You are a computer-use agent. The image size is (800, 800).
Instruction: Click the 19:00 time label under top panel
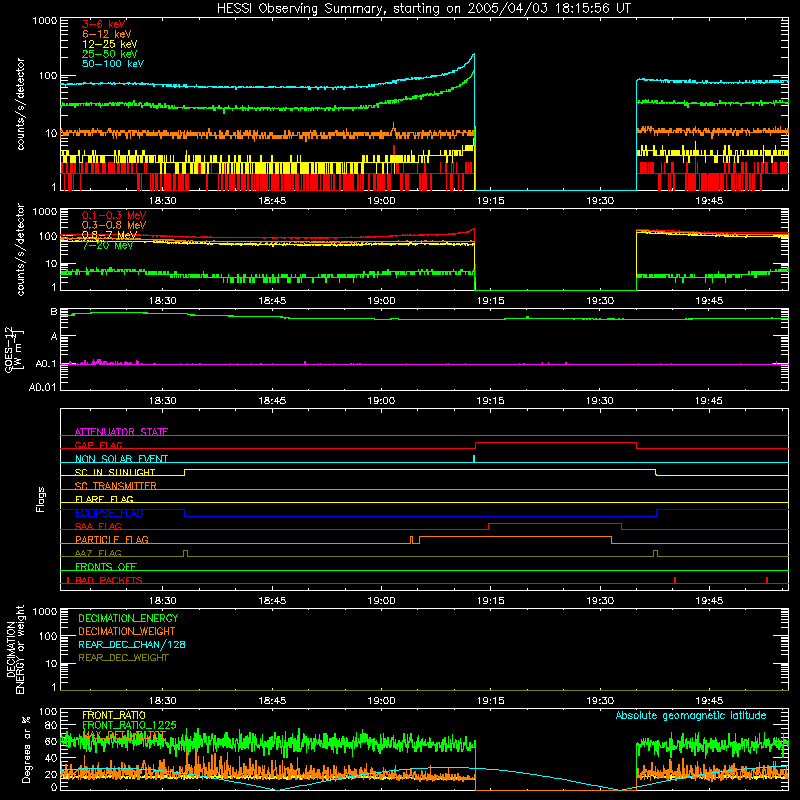click(x=381, y=201)
